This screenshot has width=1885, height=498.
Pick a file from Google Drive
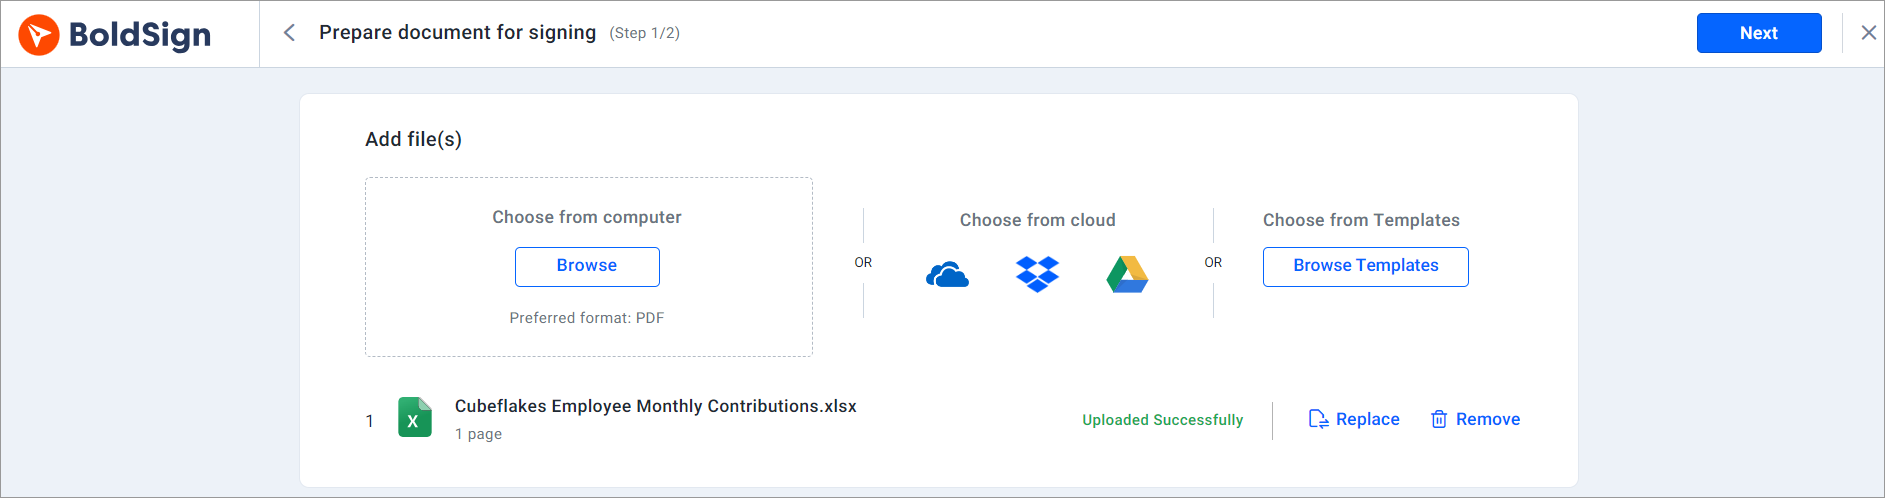tap(1127, 274)
